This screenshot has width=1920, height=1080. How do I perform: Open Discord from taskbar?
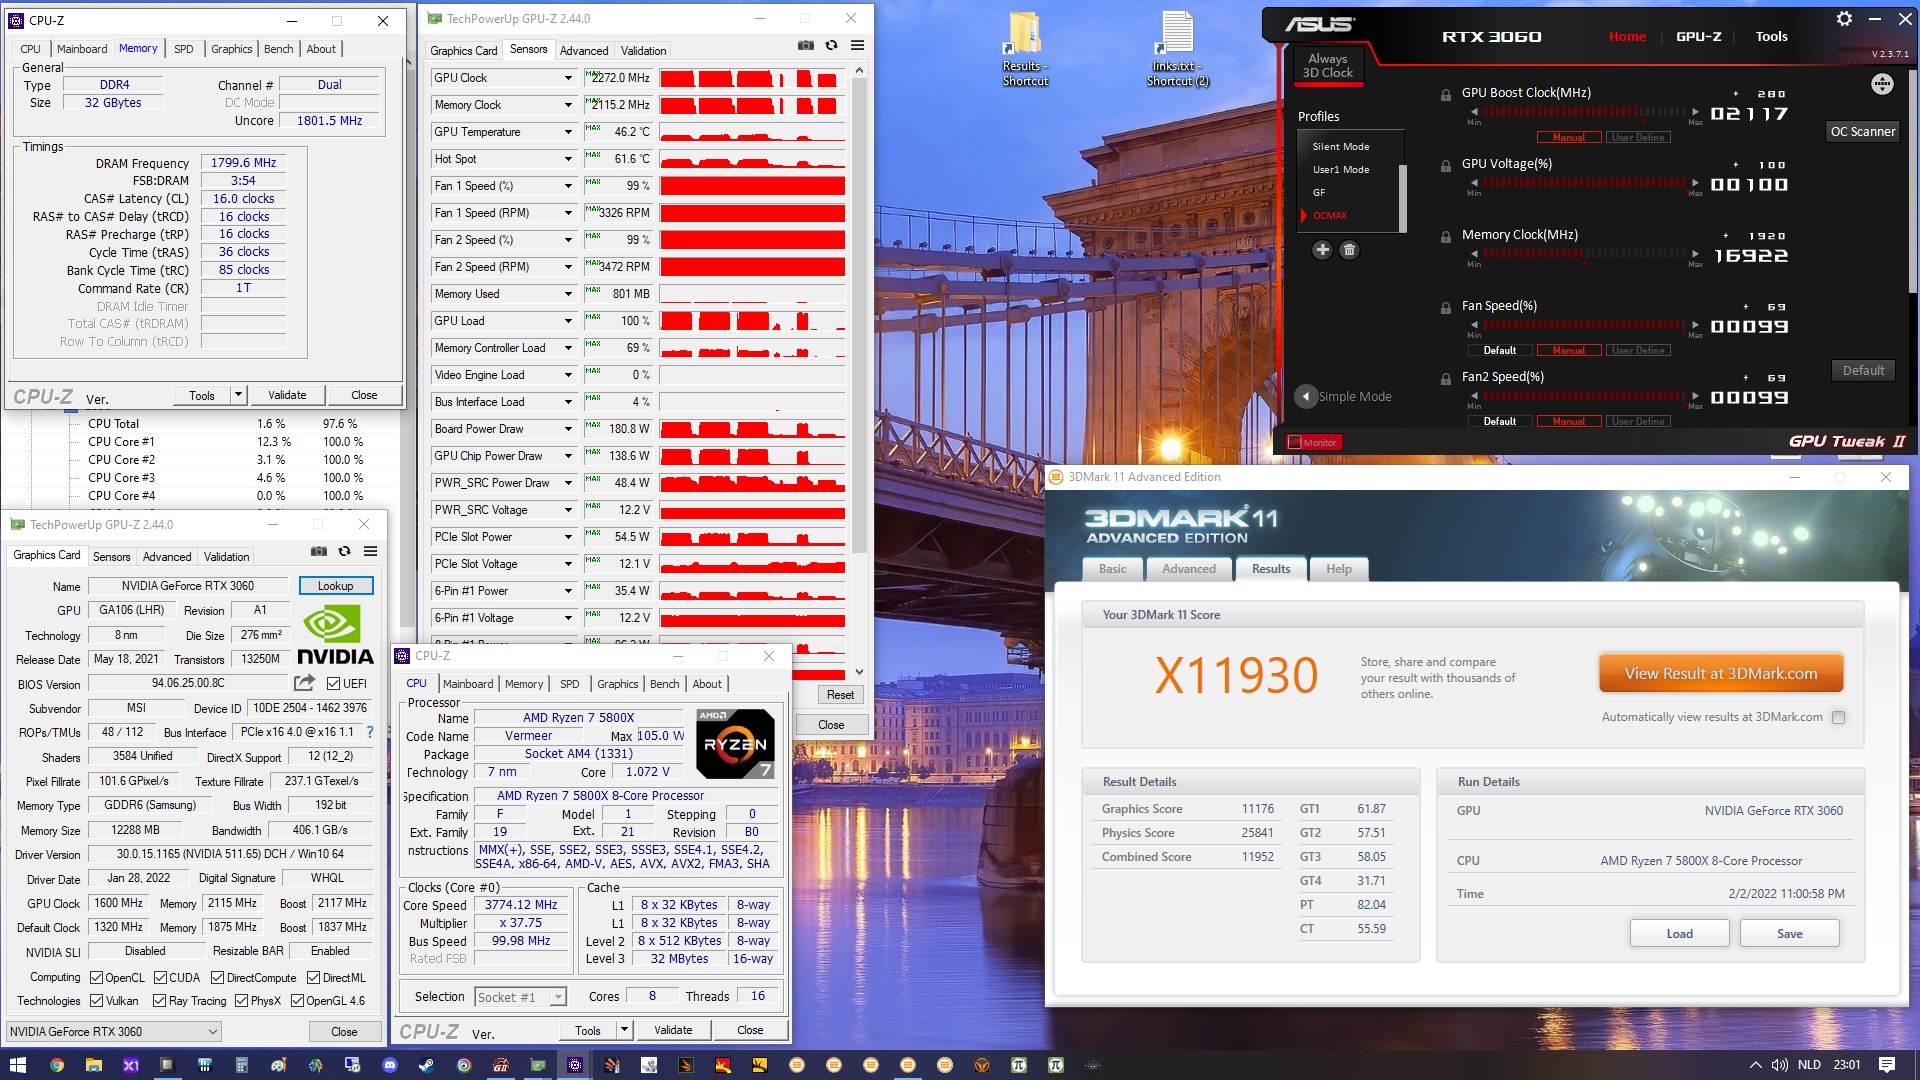pyautogui.click(x=390, y=1065)
